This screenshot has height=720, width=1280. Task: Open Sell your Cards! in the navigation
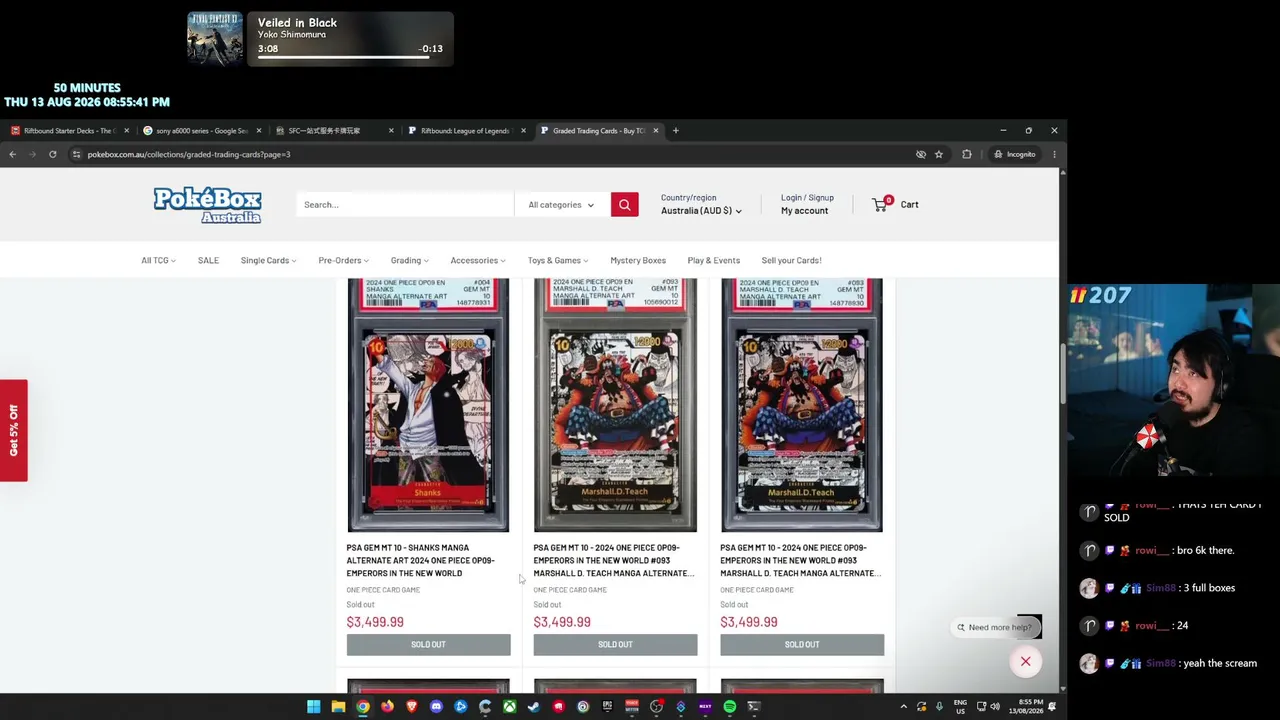(x=791, y=260)
